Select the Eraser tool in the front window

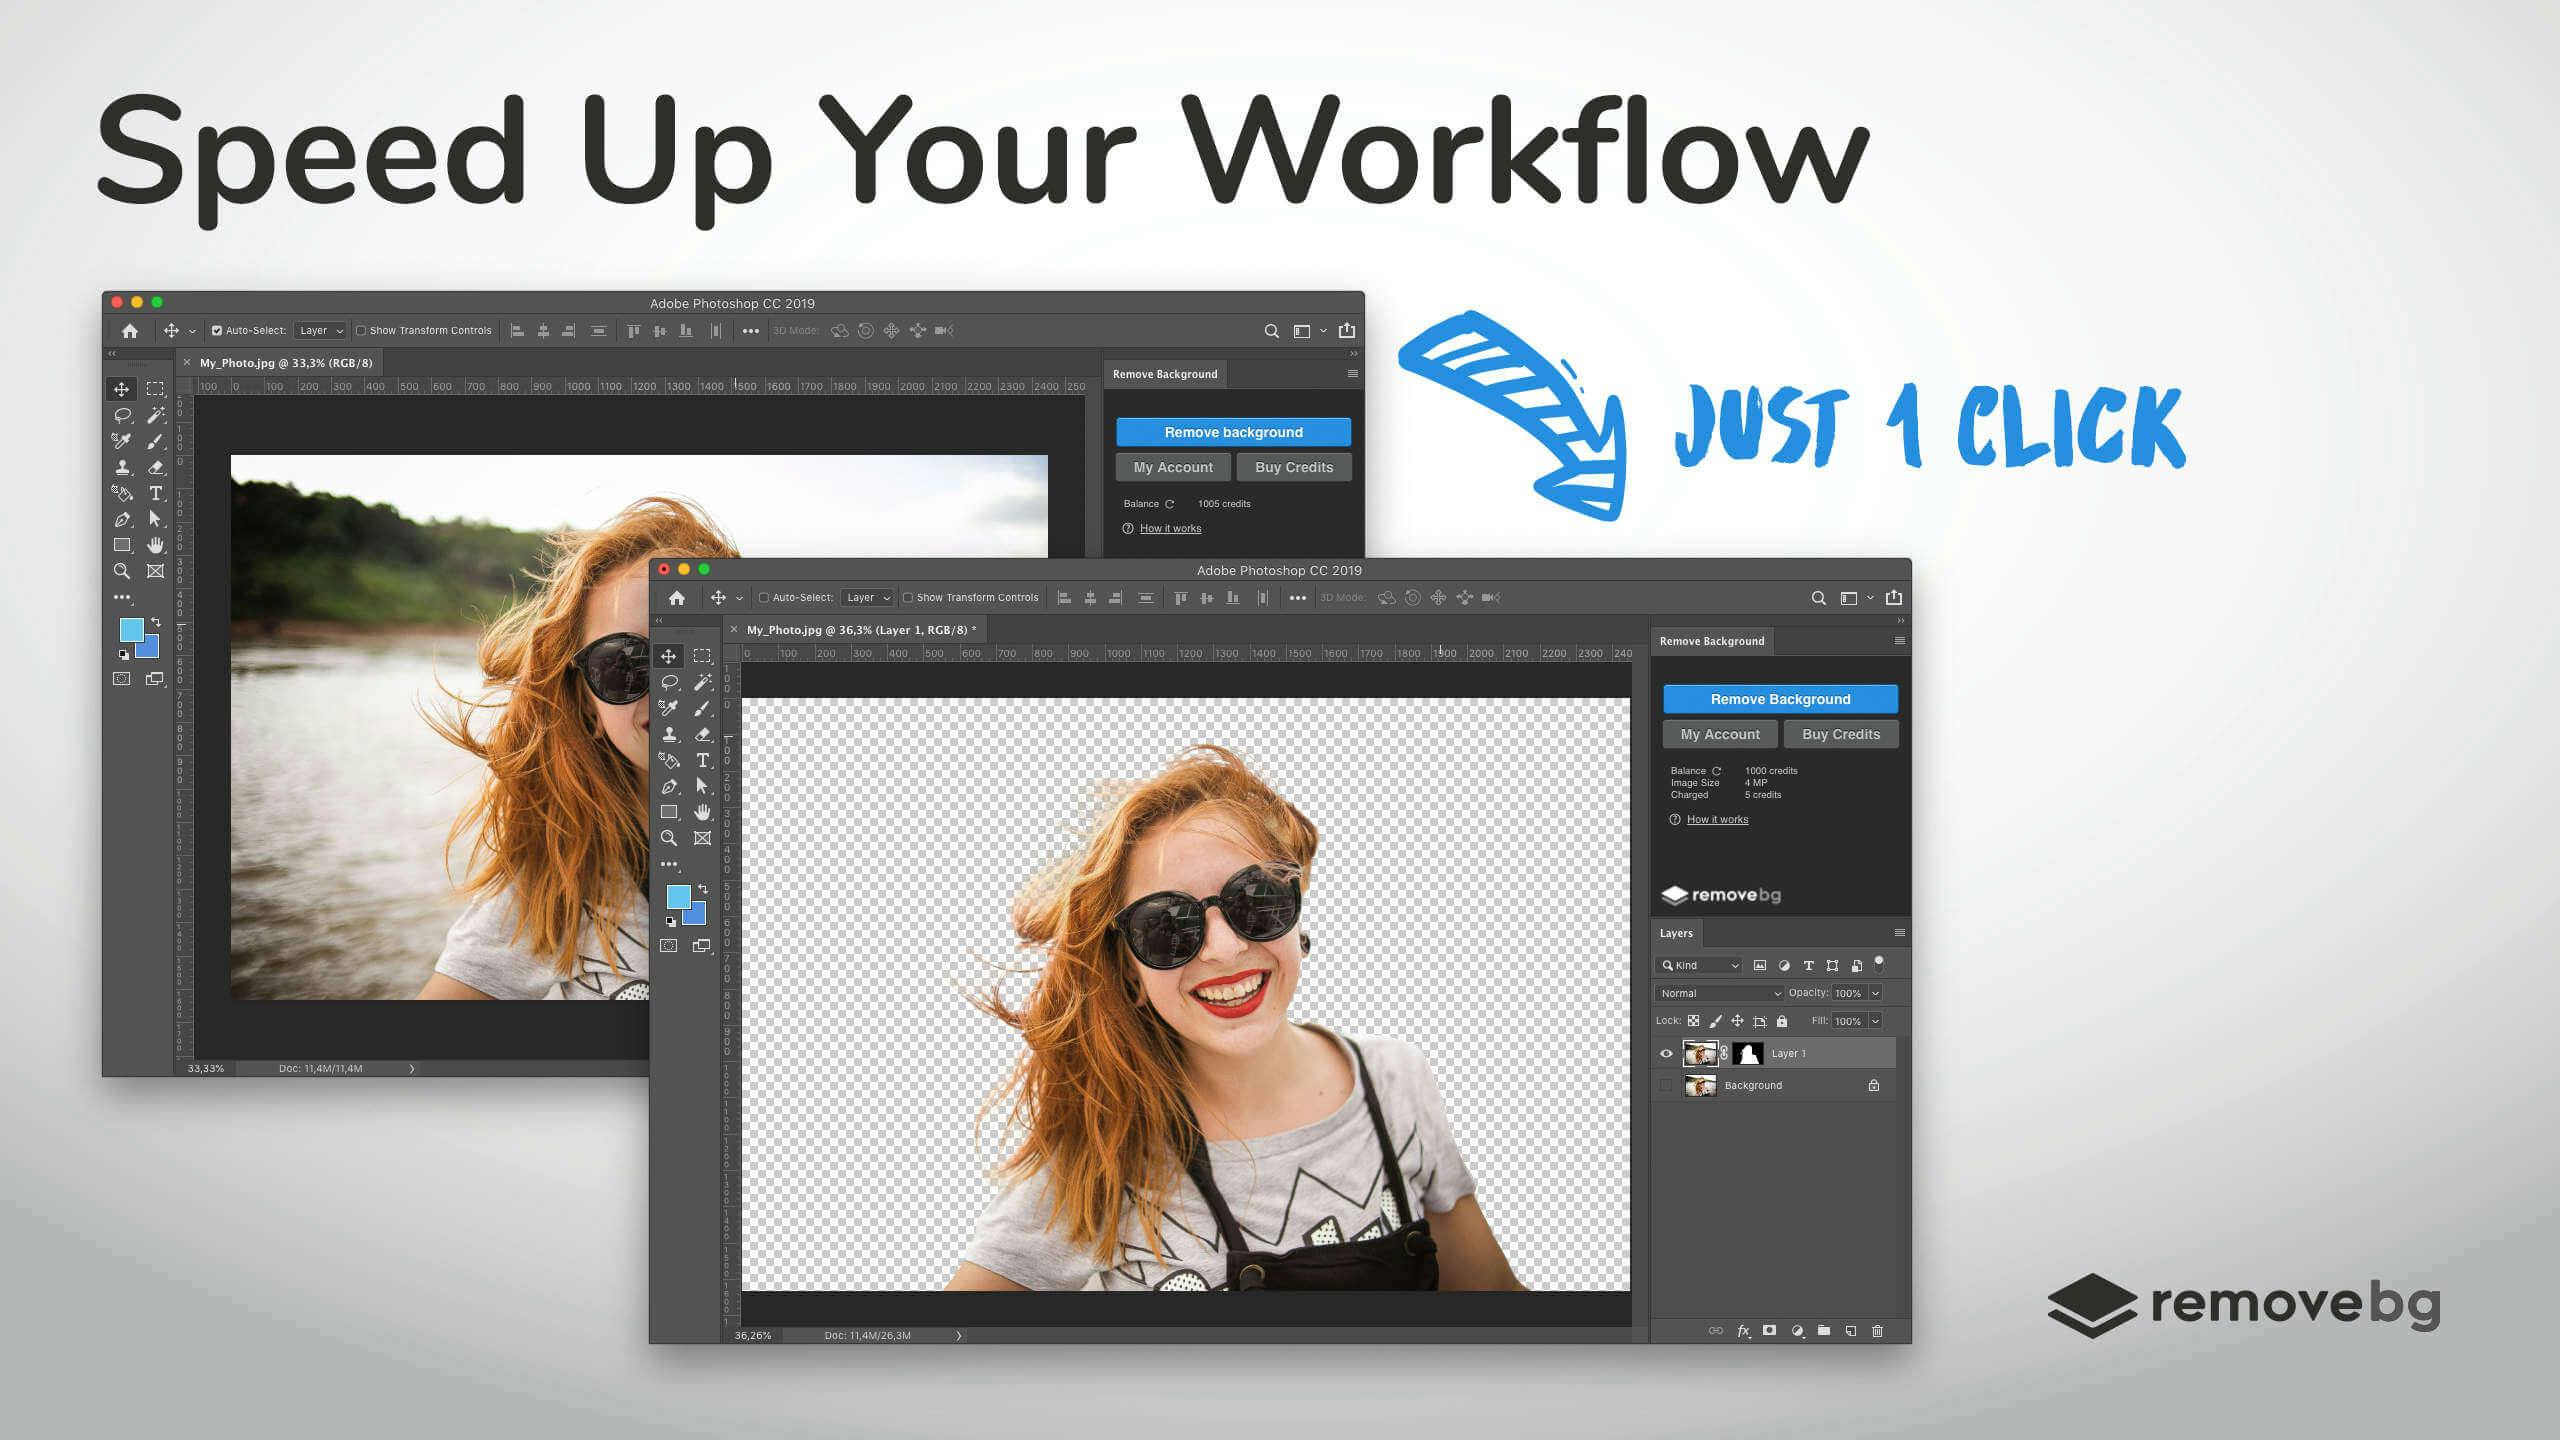pos(703,734)
